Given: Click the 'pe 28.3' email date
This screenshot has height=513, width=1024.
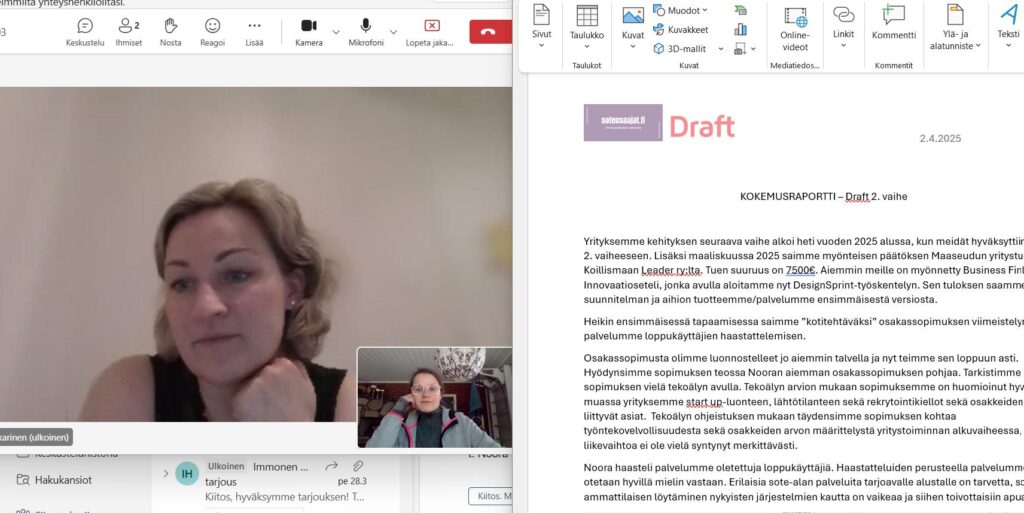Looking at the screenshot, I should [x=352, y=482].
